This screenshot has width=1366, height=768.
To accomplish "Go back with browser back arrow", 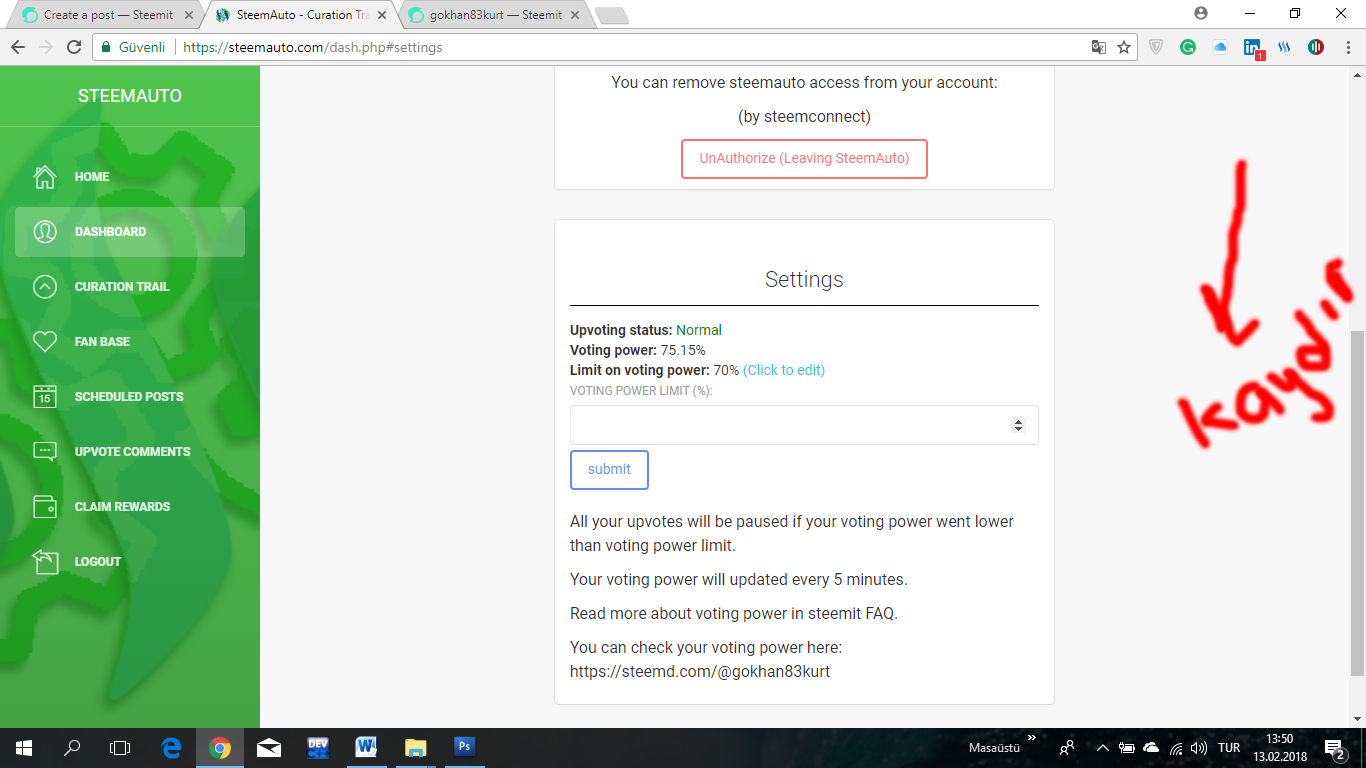I will pyautogui.click(x=18, y=47).
